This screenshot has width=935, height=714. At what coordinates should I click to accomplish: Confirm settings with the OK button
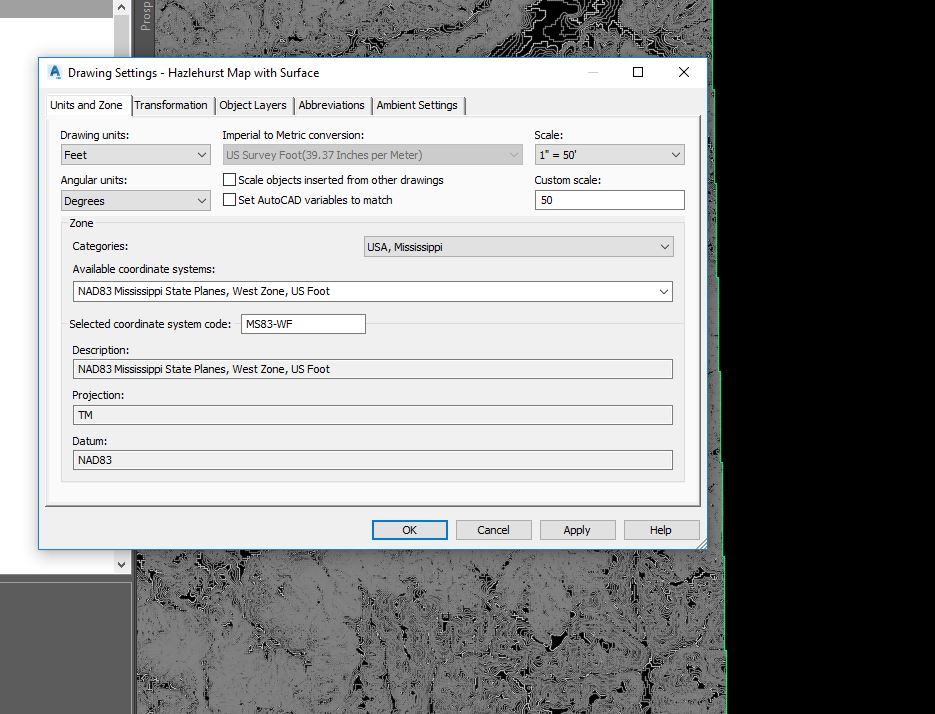click(409, 529)
